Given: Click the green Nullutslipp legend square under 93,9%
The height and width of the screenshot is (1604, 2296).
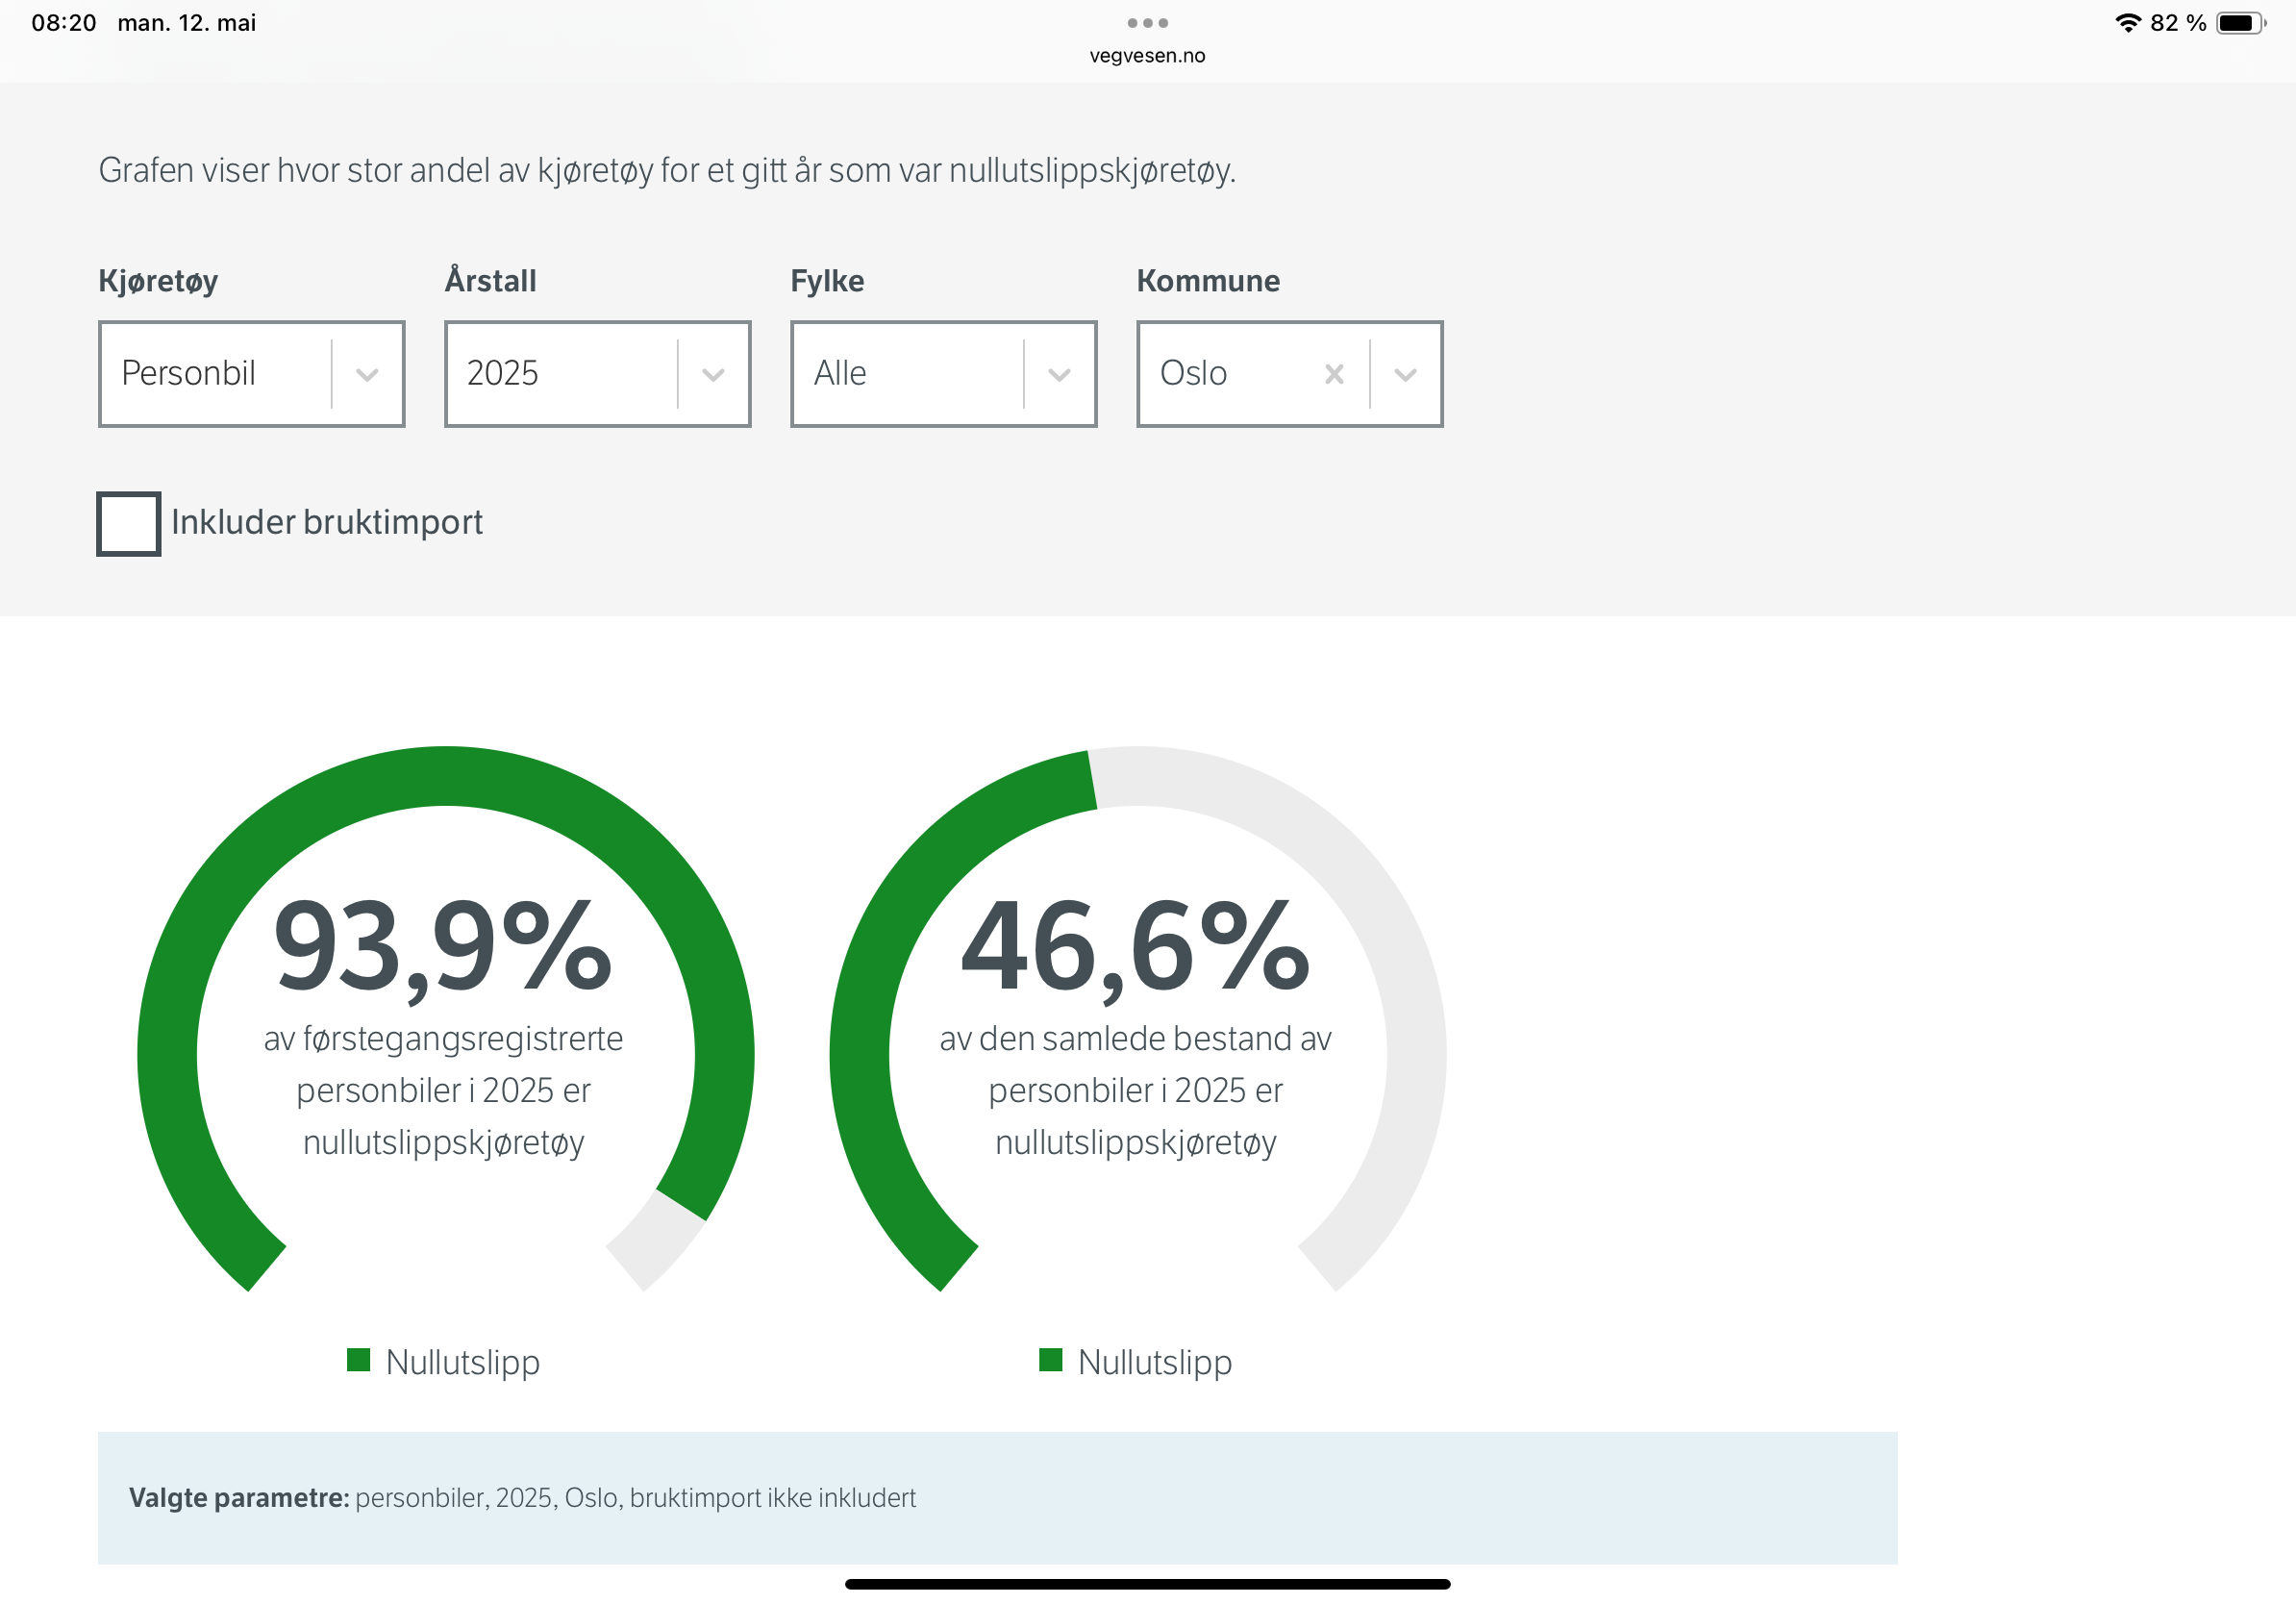Looking at the screenshot, I should click(358, 1360).
